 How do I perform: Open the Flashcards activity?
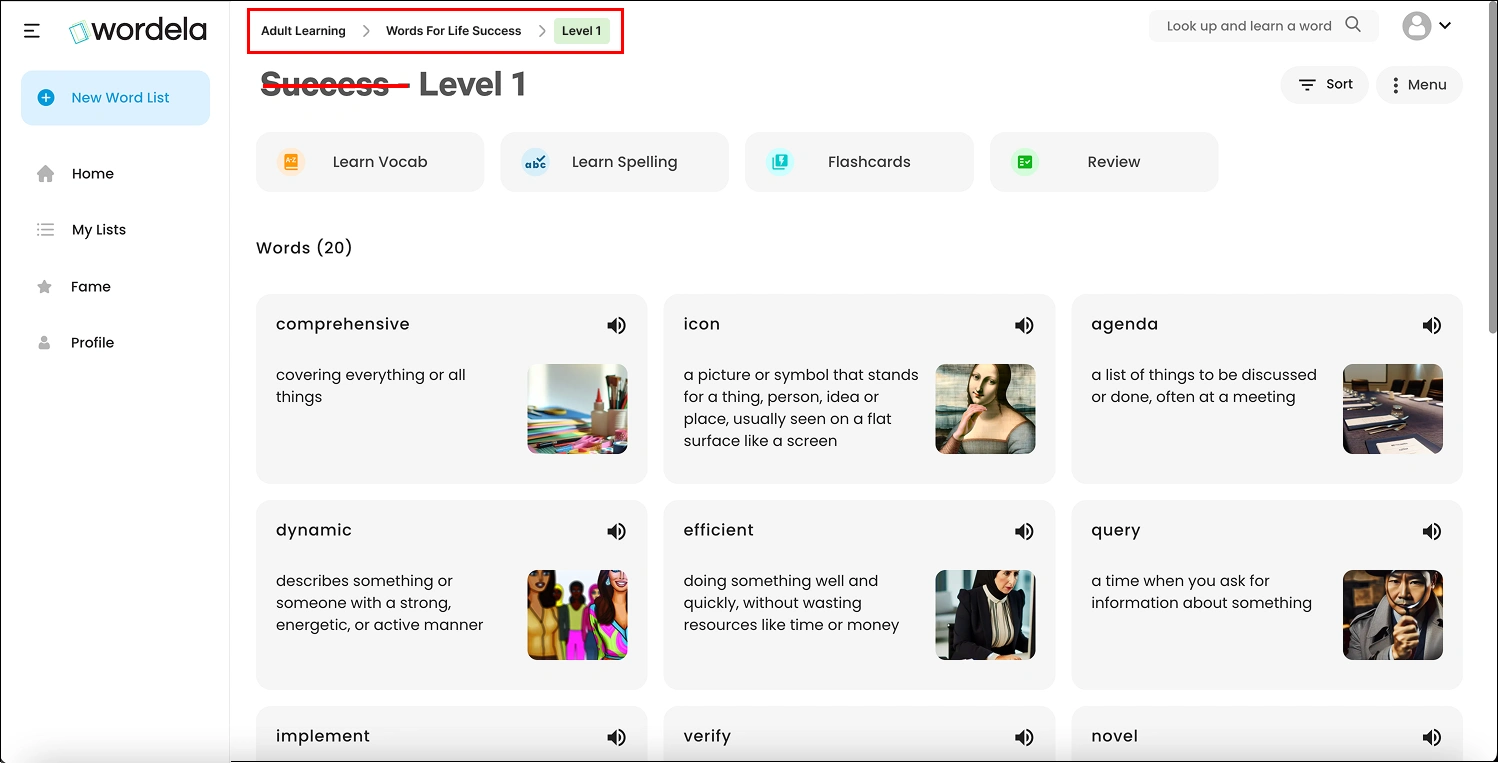859,162
